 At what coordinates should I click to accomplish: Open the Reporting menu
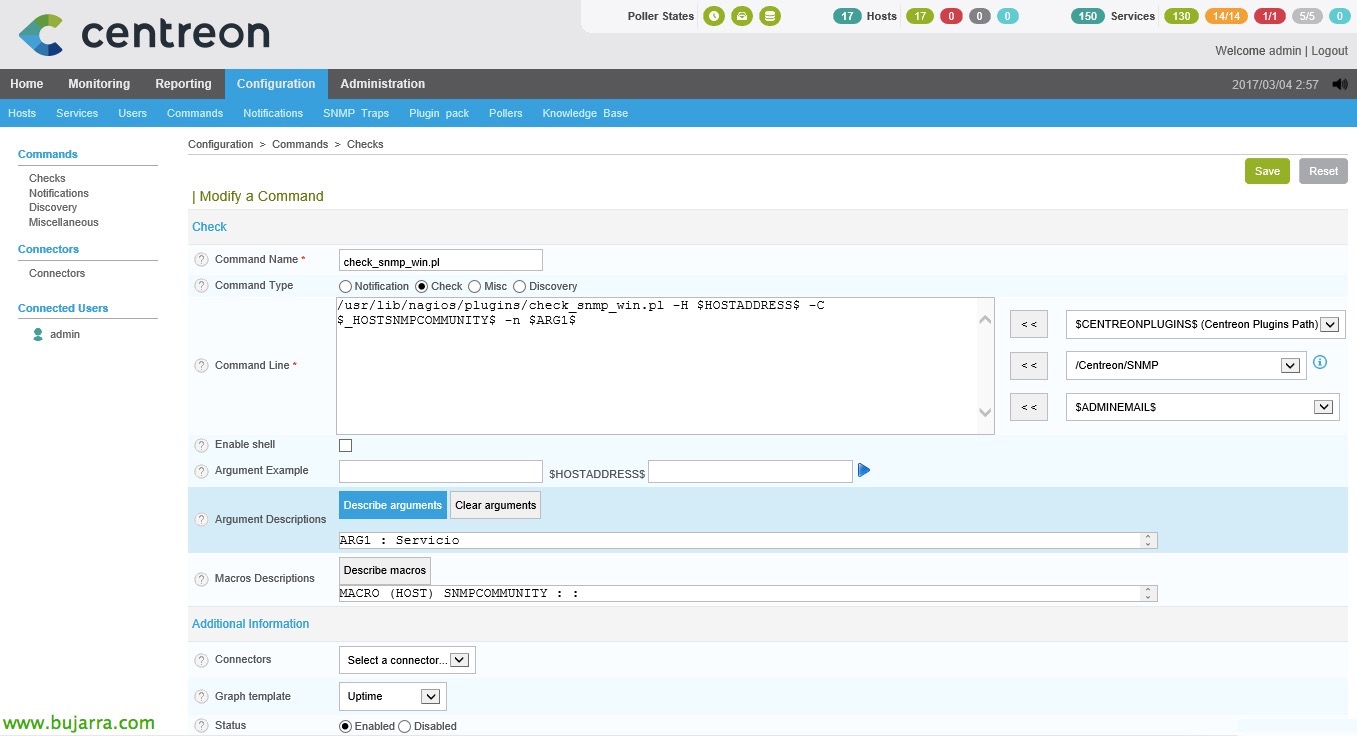183,84
